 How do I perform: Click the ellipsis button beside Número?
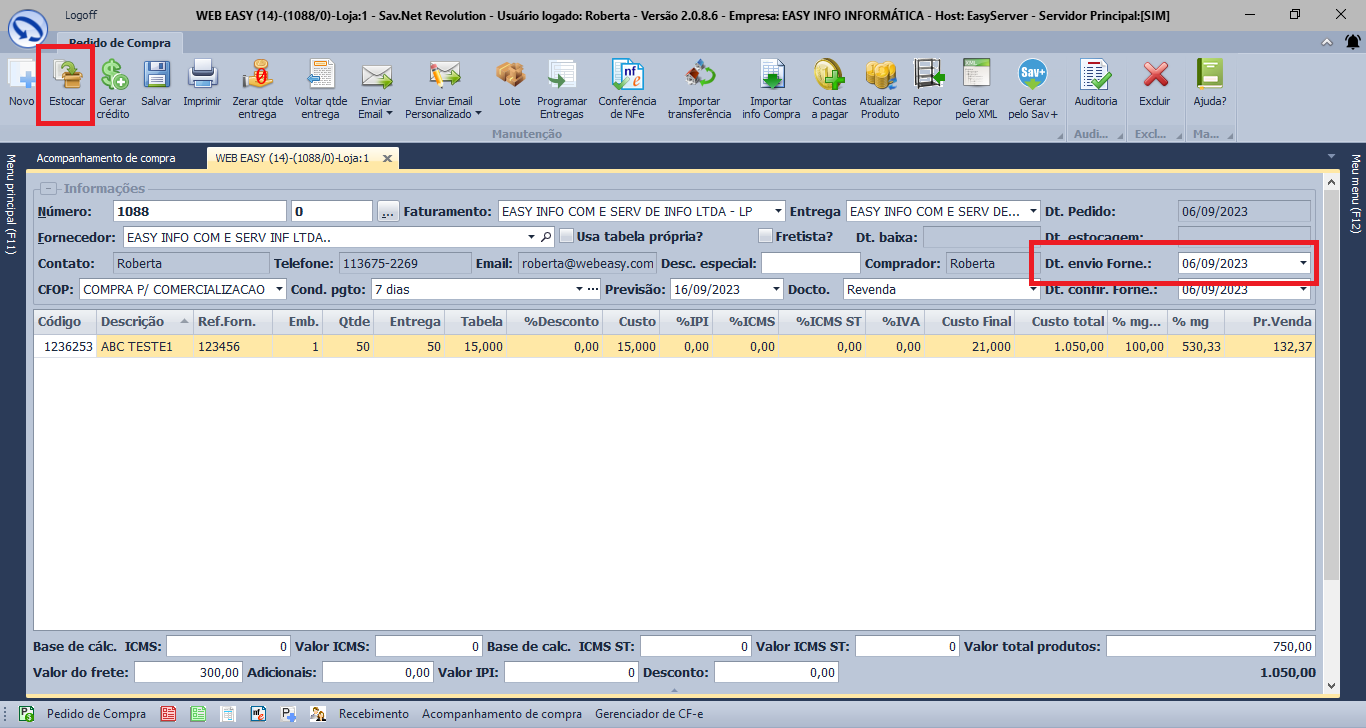coord(388,211)
